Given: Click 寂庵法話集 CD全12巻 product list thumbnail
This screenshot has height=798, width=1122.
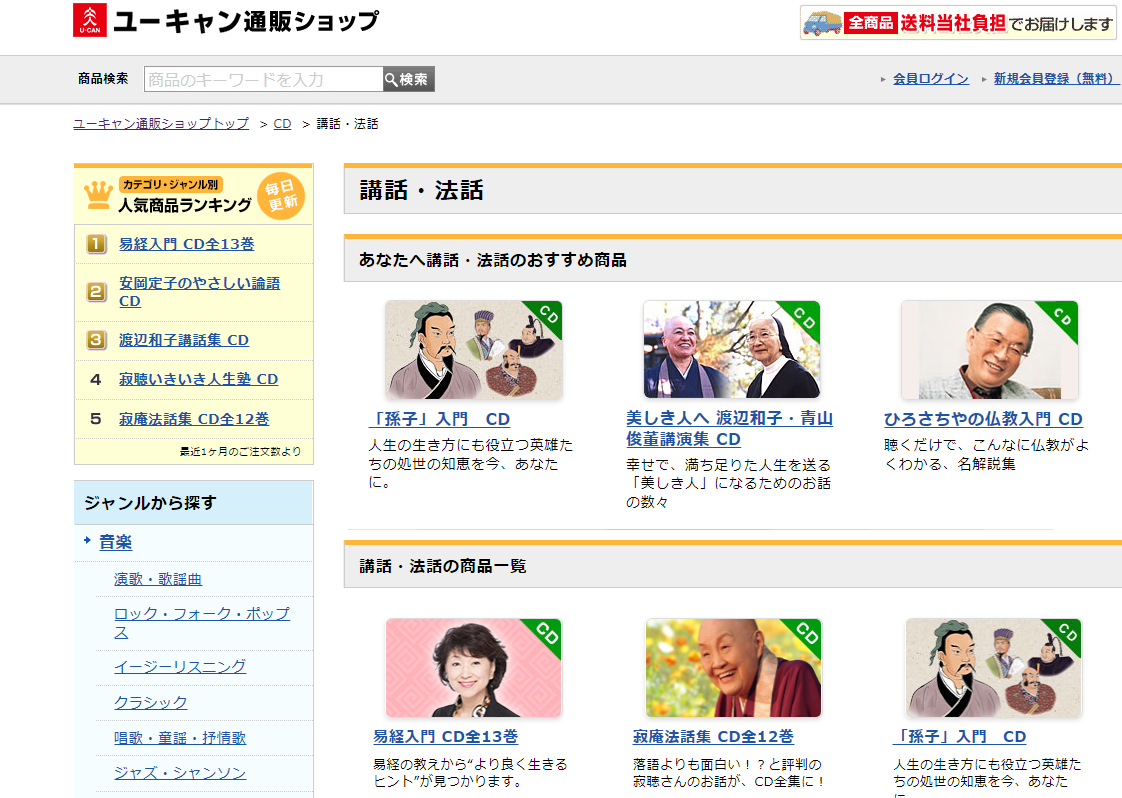Looking at the screenshot, I should tap(733, 668).
